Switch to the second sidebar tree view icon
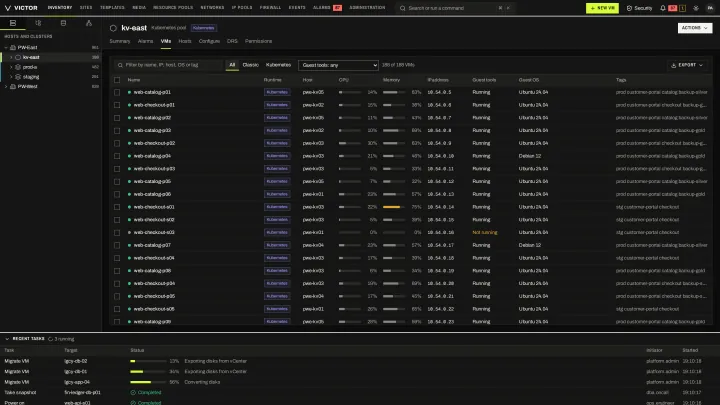The image size is (720, 405). pyautogui.click(x=38, y=23)
